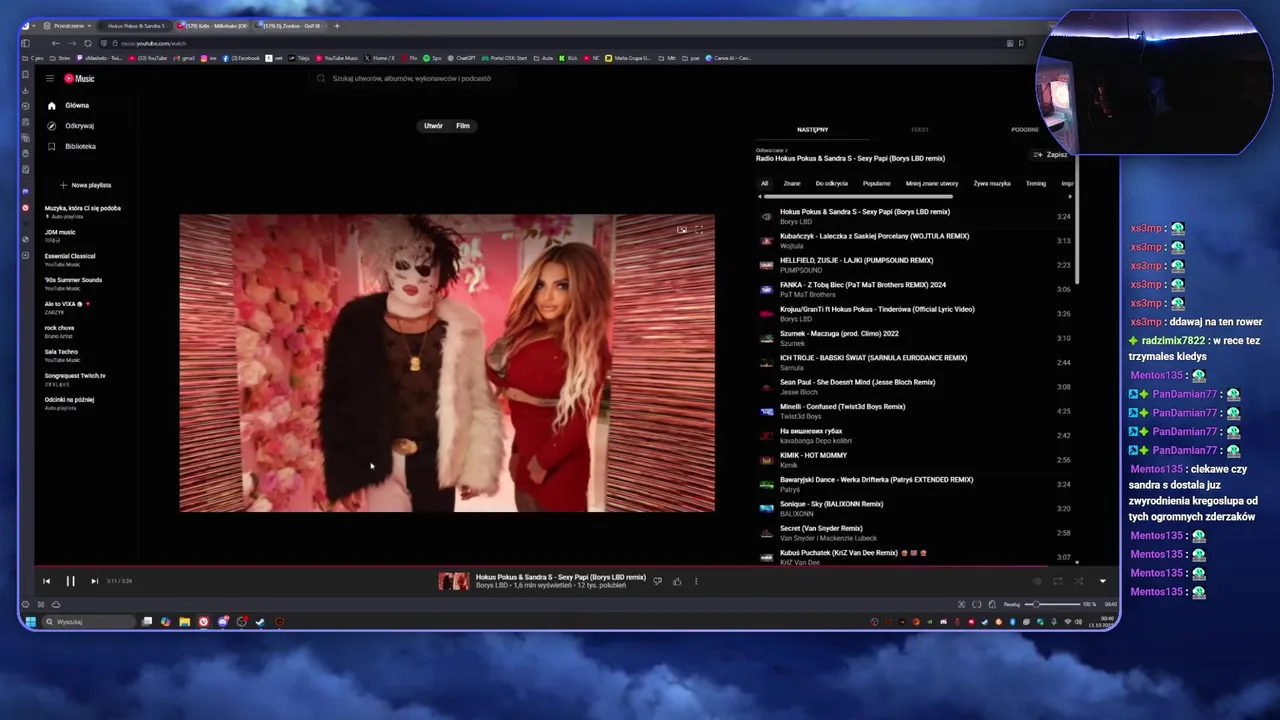Open the YouTube Music bookmark
This screenshot has width=1280, height=720.
pos(337,58)
